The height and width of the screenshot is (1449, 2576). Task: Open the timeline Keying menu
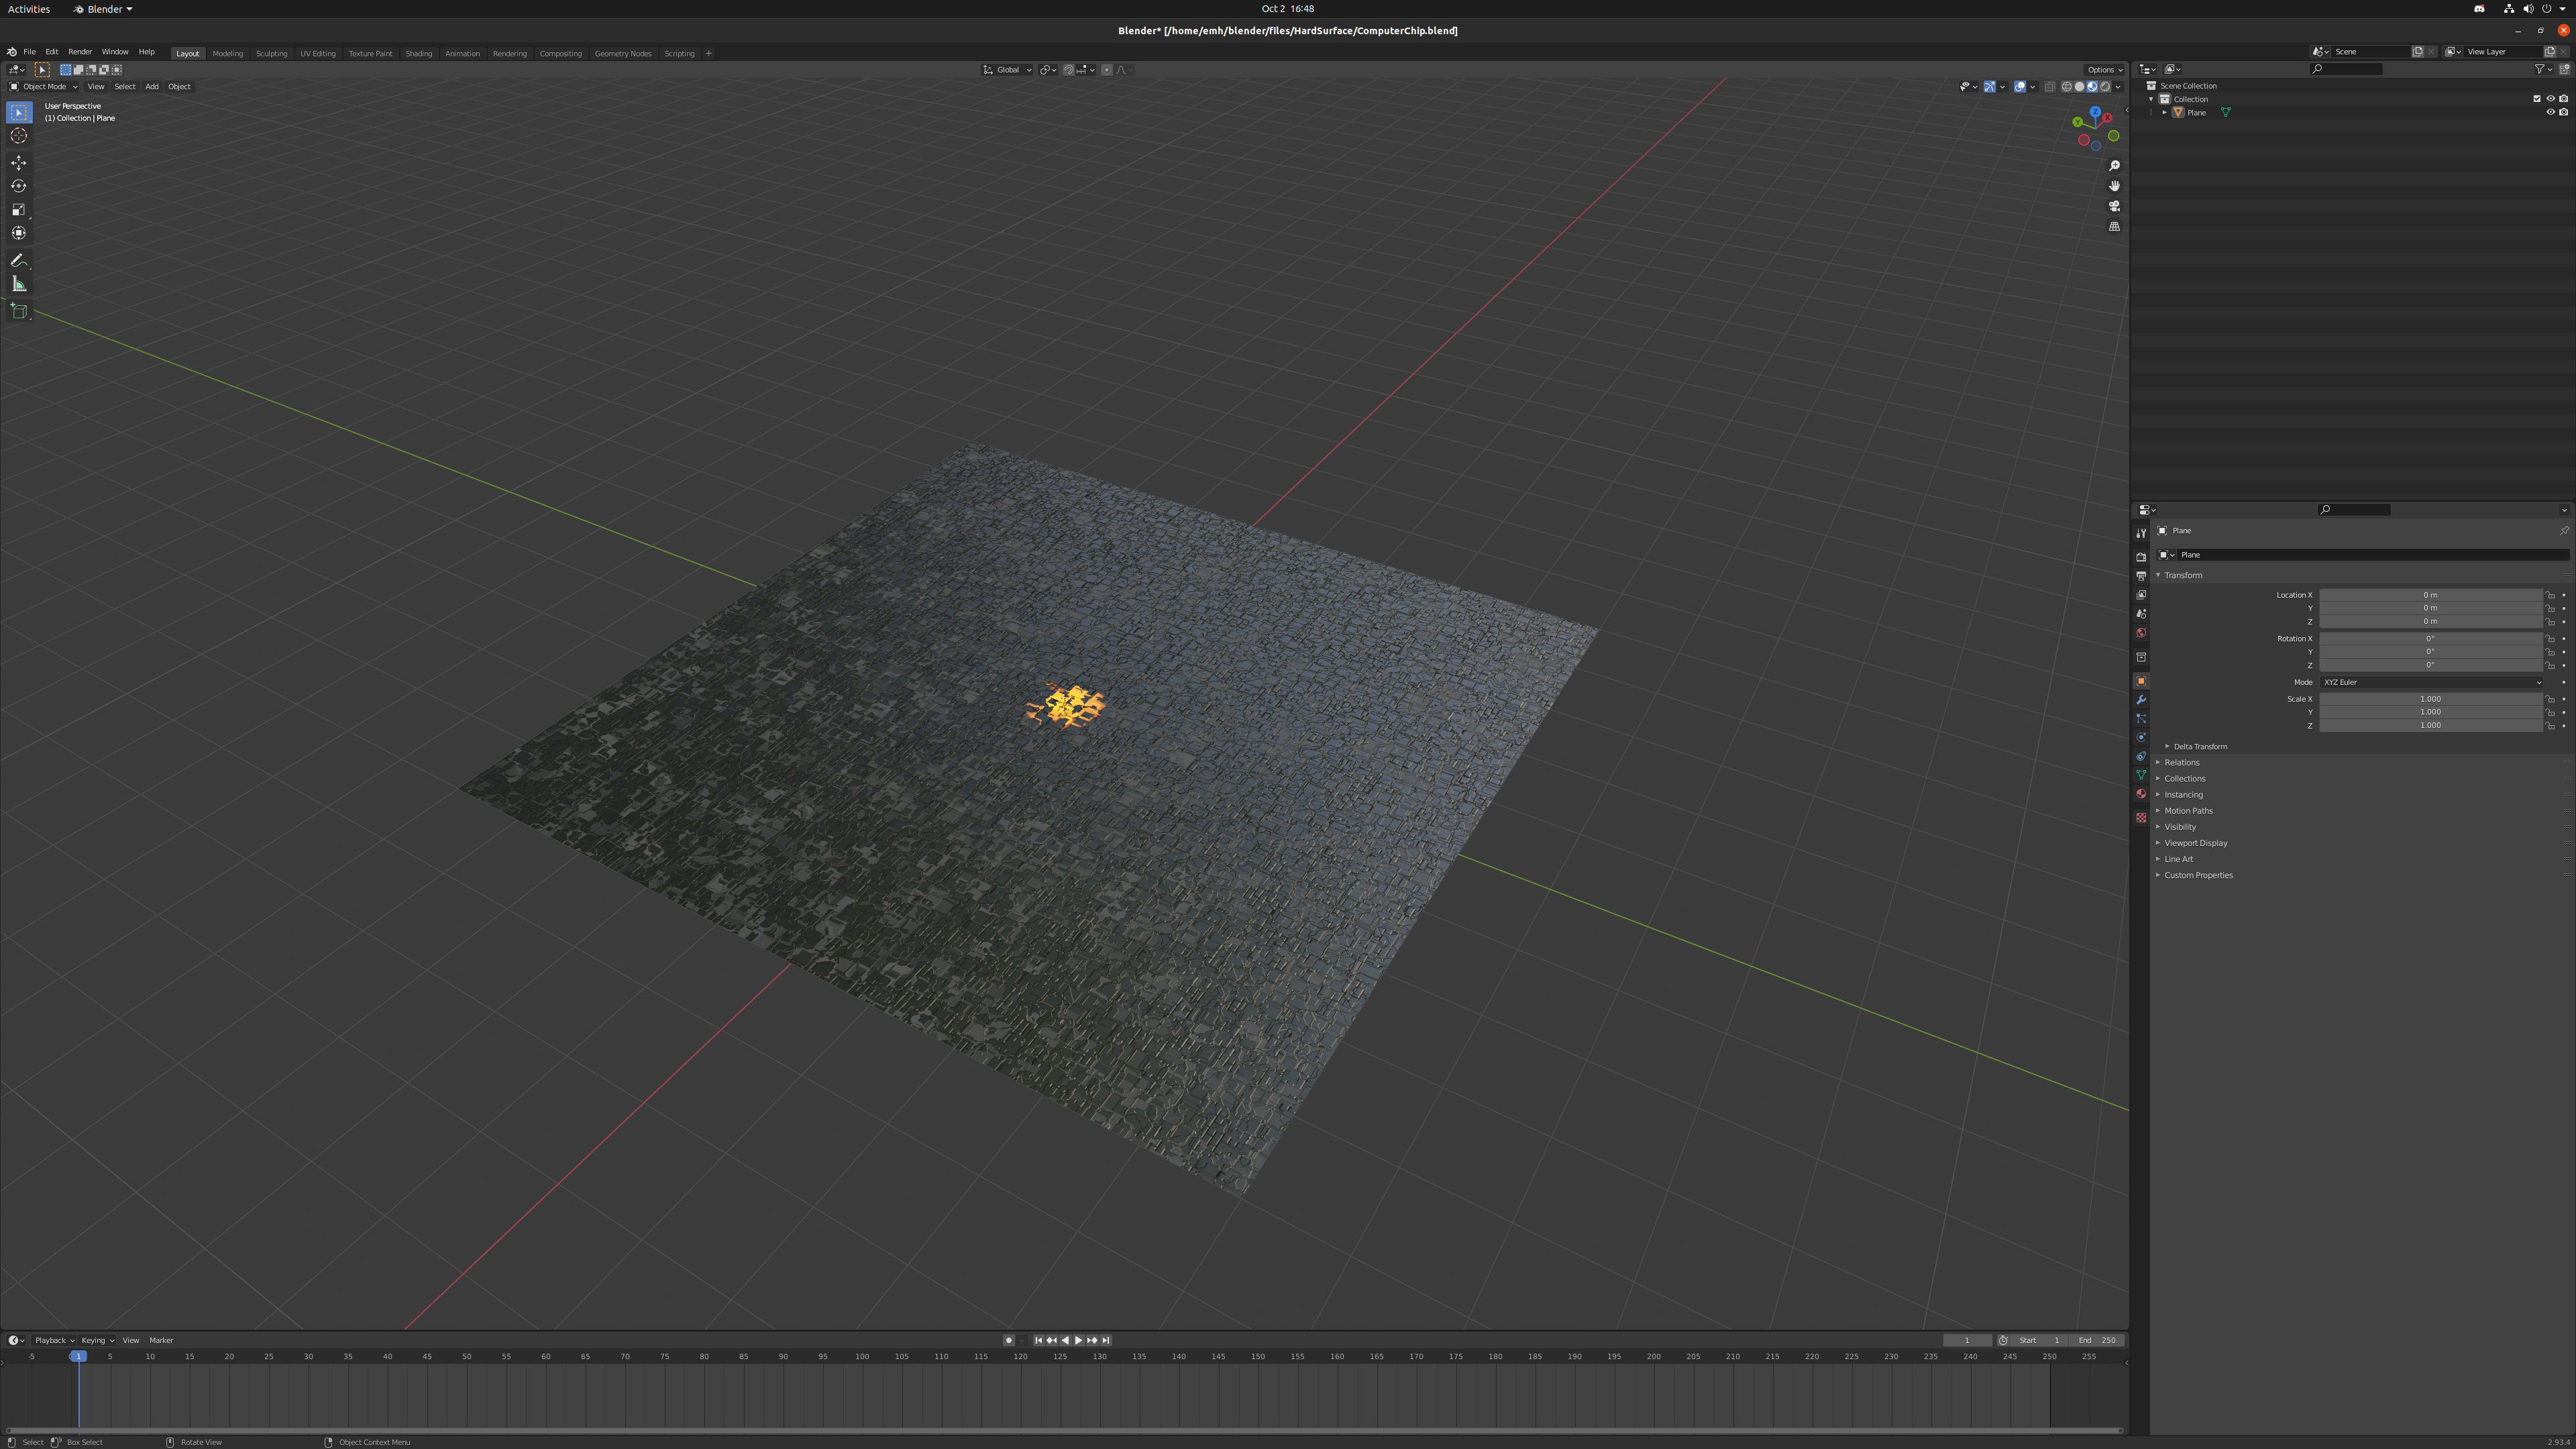[x=97, y=1341]
